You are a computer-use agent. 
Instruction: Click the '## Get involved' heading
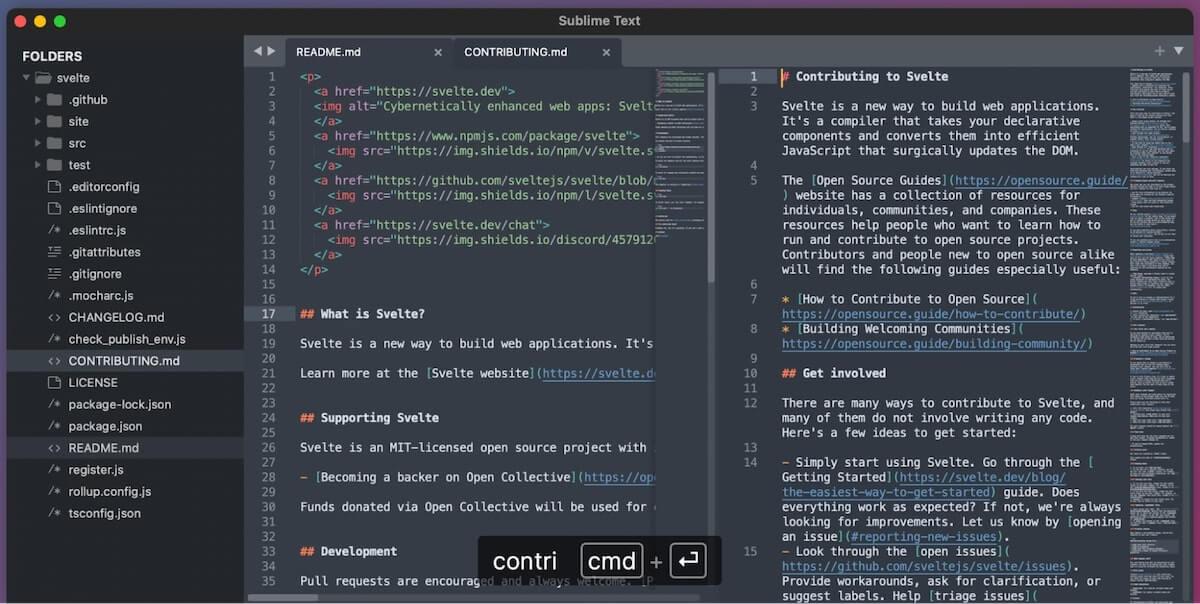pyautogui.click(x=834, y=373)
